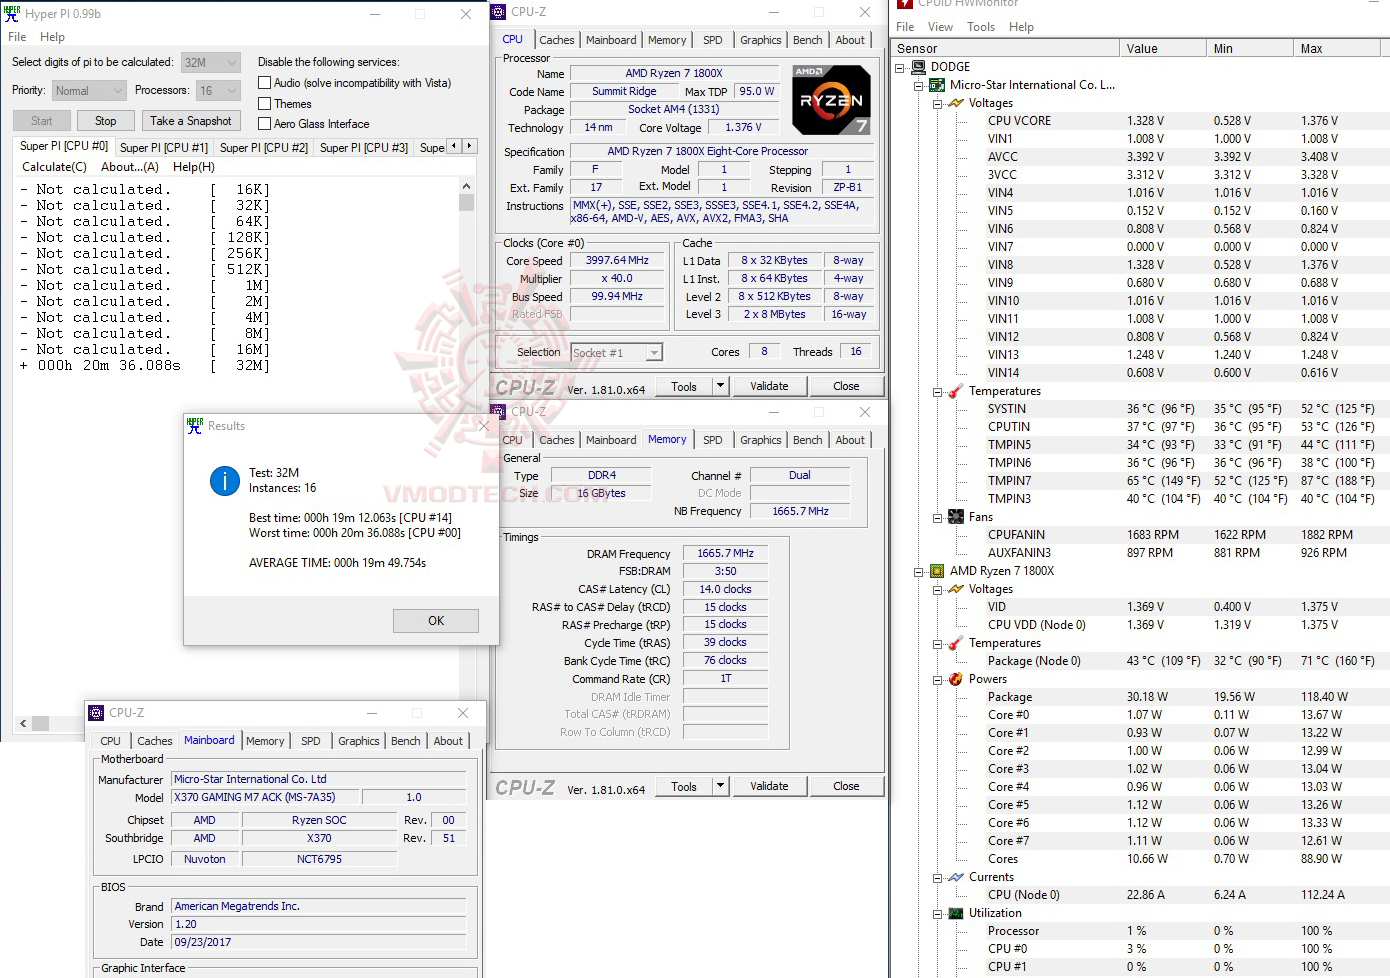Click the AMD Ryzen 7 logo in CPU-Z
Viewport: 1390px width, 978px height.
click(831, 99)
